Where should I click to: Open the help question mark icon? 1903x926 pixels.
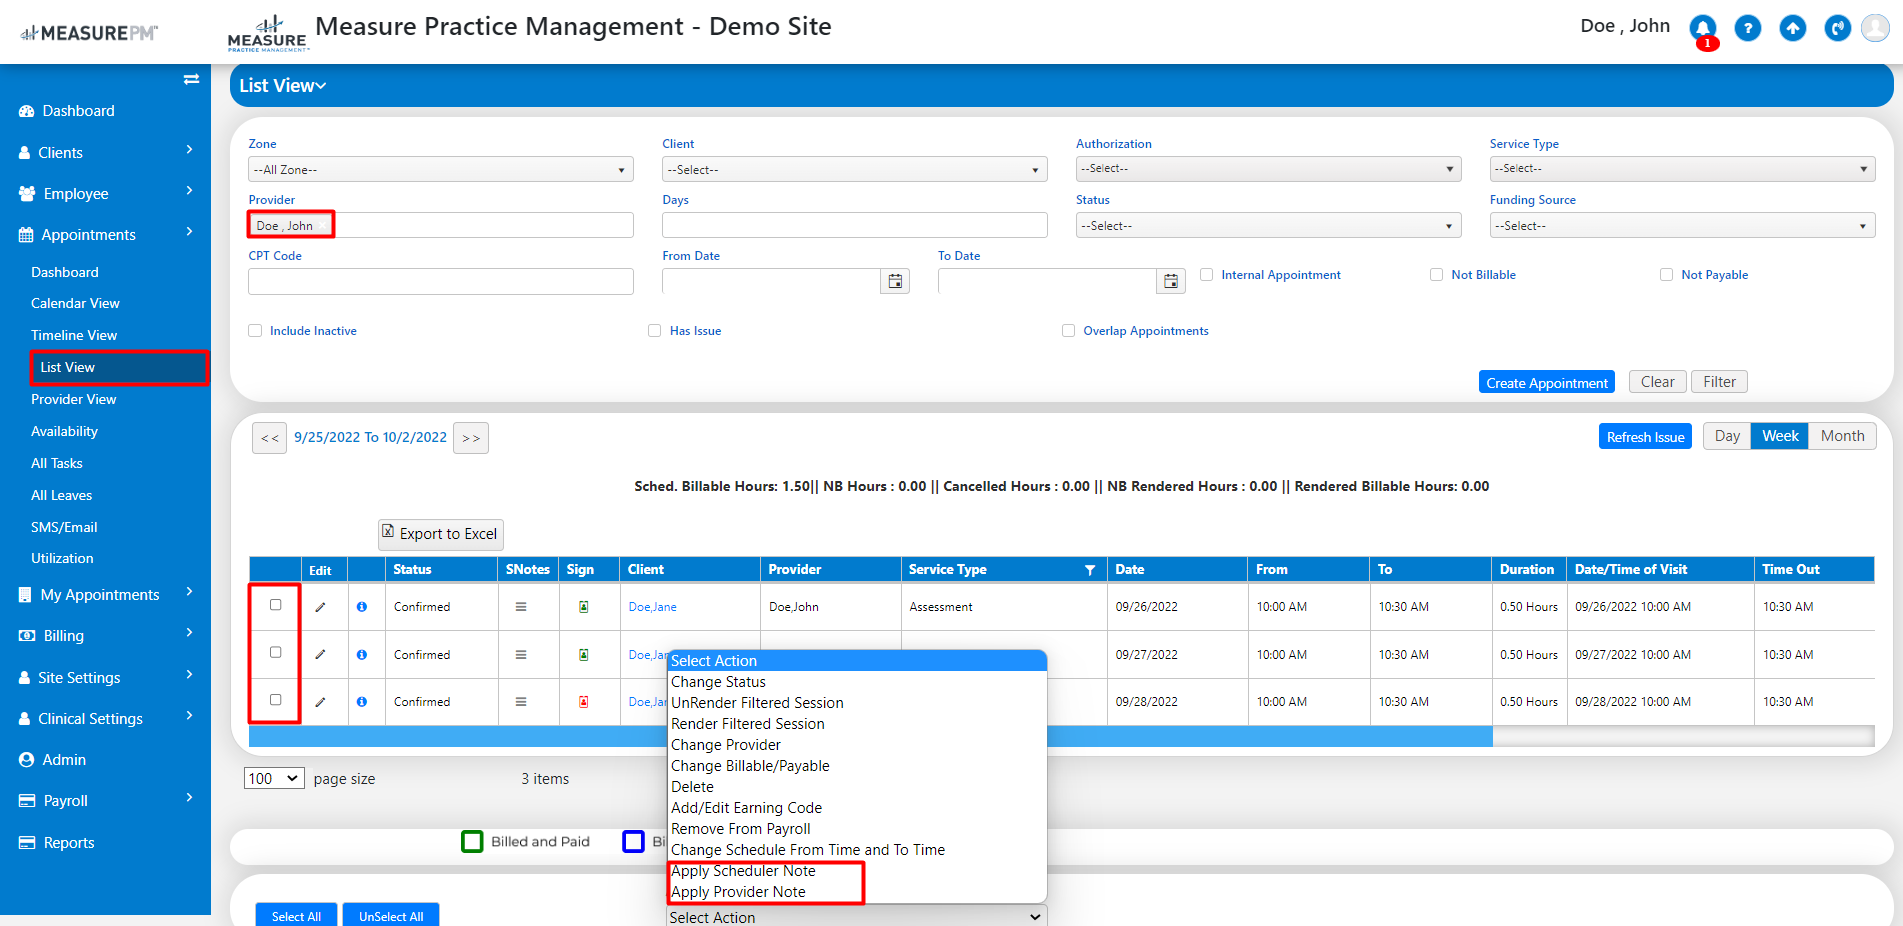click(x=1747, y=28)
